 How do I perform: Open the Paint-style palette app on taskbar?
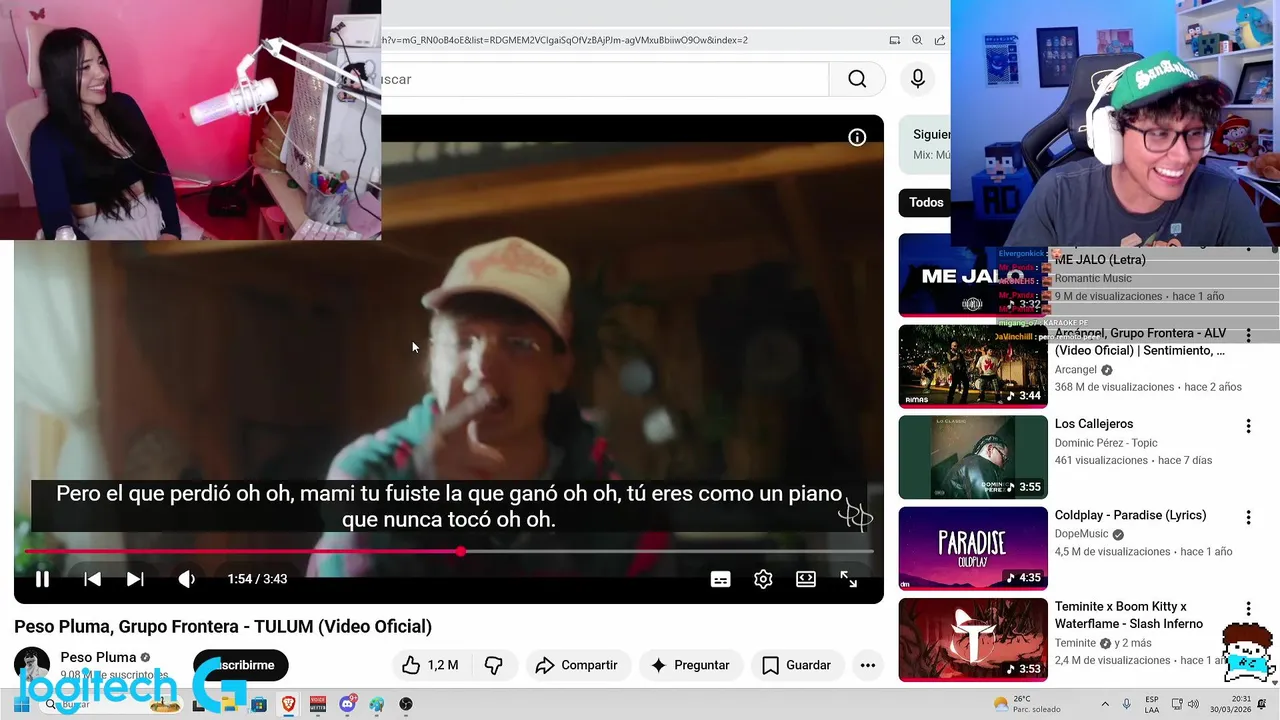point(376,704)
